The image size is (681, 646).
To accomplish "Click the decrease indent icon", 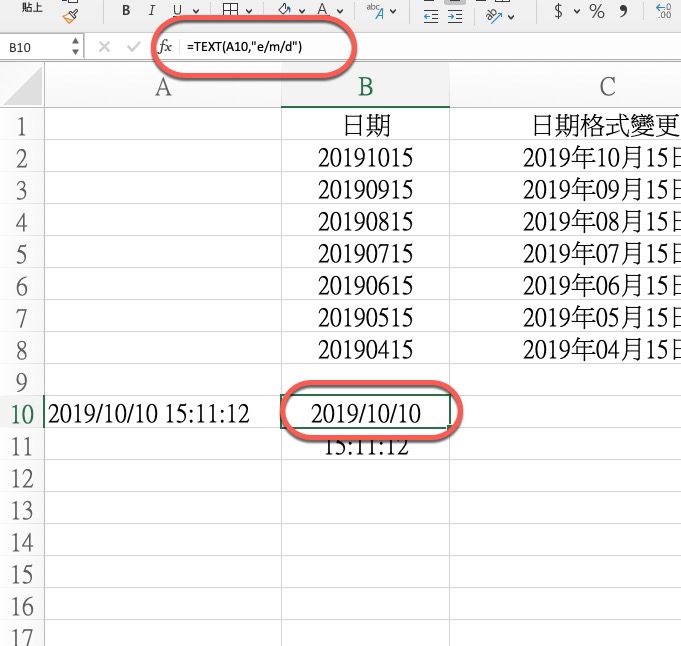I will (430, 17).
